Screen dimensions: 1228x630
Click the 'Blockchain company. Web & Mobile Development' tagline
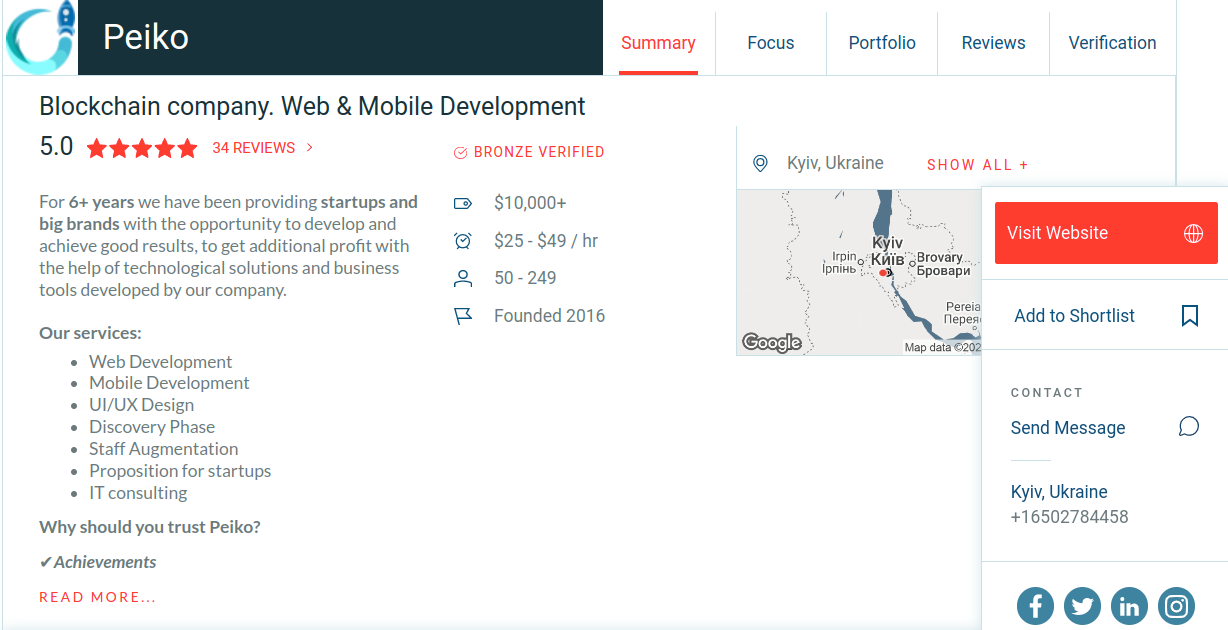coord(312,106)
